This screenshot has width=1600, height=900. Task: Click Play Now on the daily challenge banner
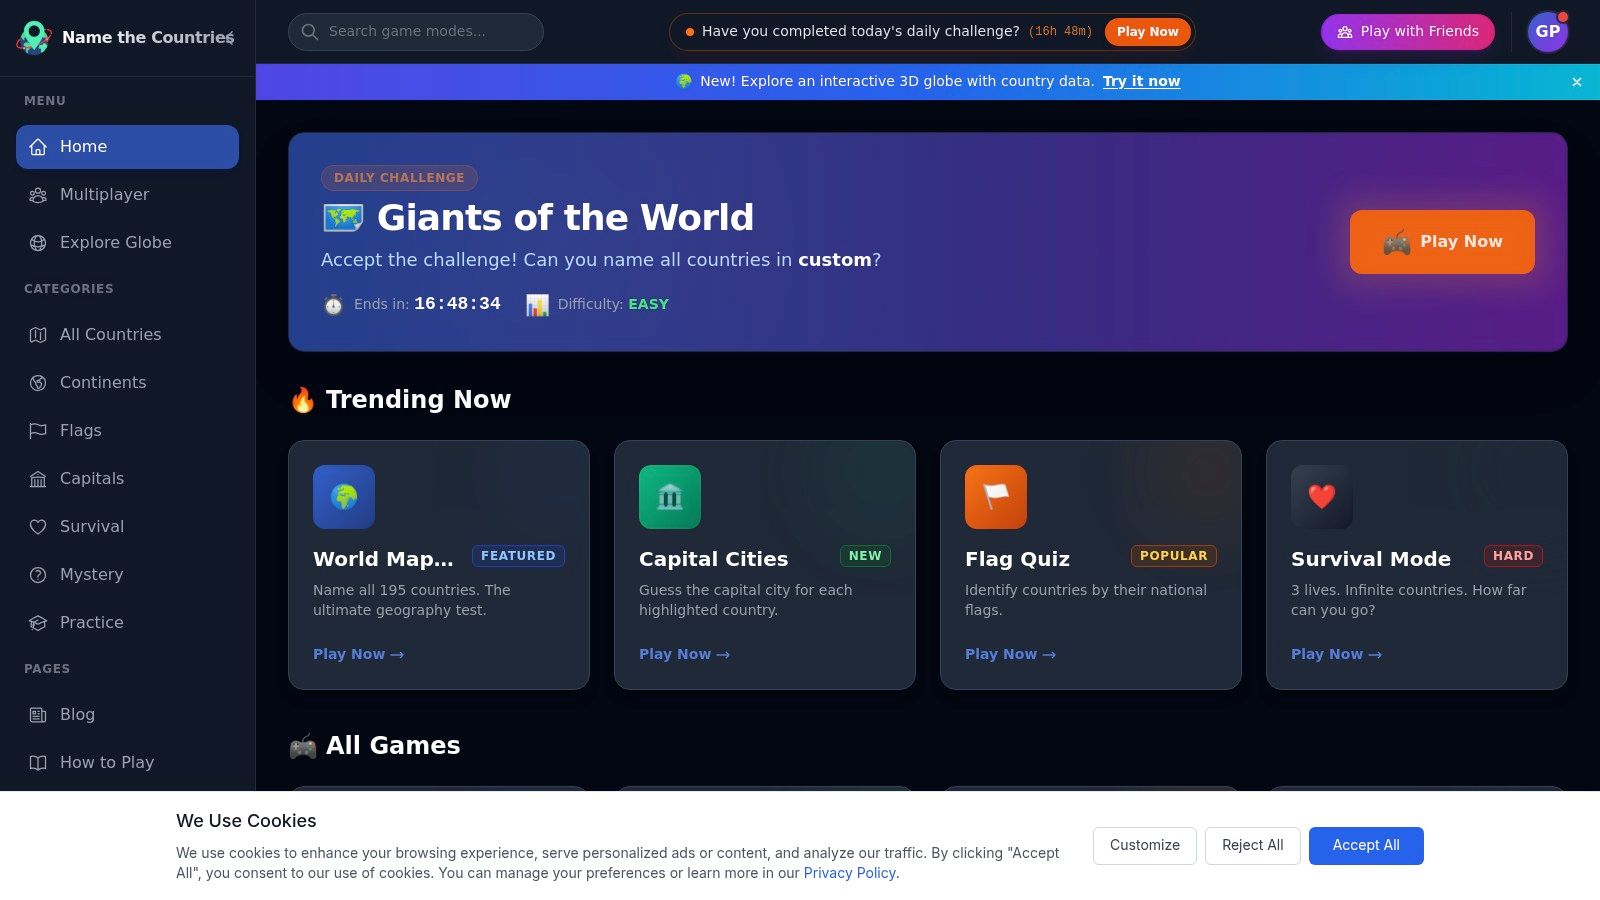1442,241
